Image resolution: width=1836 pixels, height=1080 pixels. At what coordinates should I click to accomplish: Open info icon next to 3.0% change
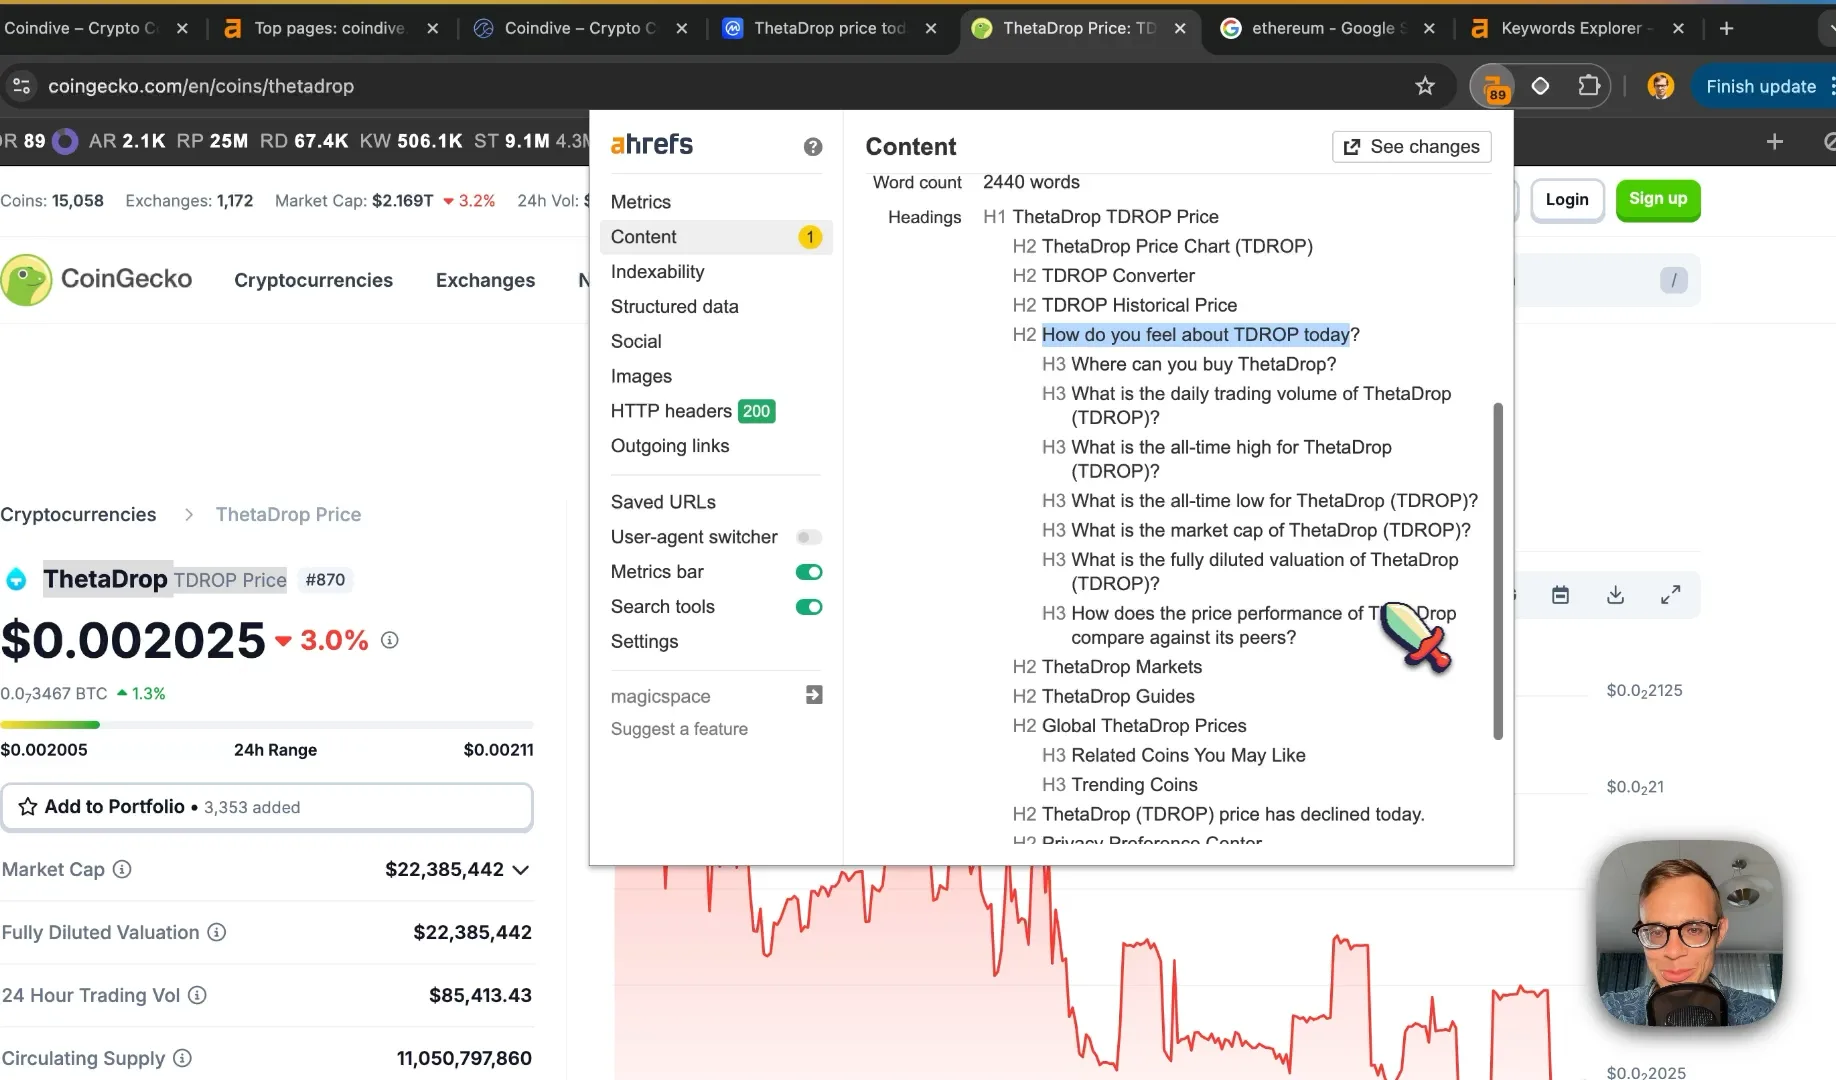coord(390,640)
